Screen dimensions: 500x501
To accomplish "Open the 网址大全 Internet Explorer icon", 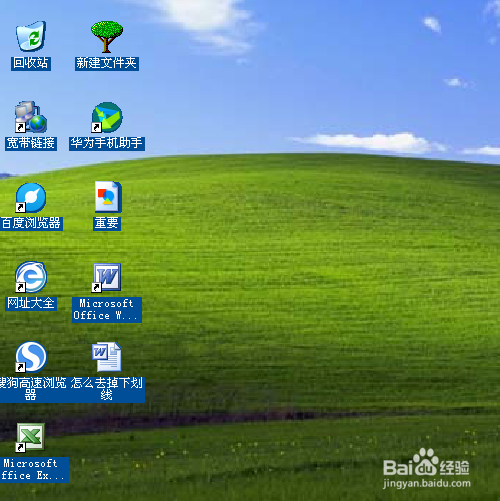I will 31,277.
